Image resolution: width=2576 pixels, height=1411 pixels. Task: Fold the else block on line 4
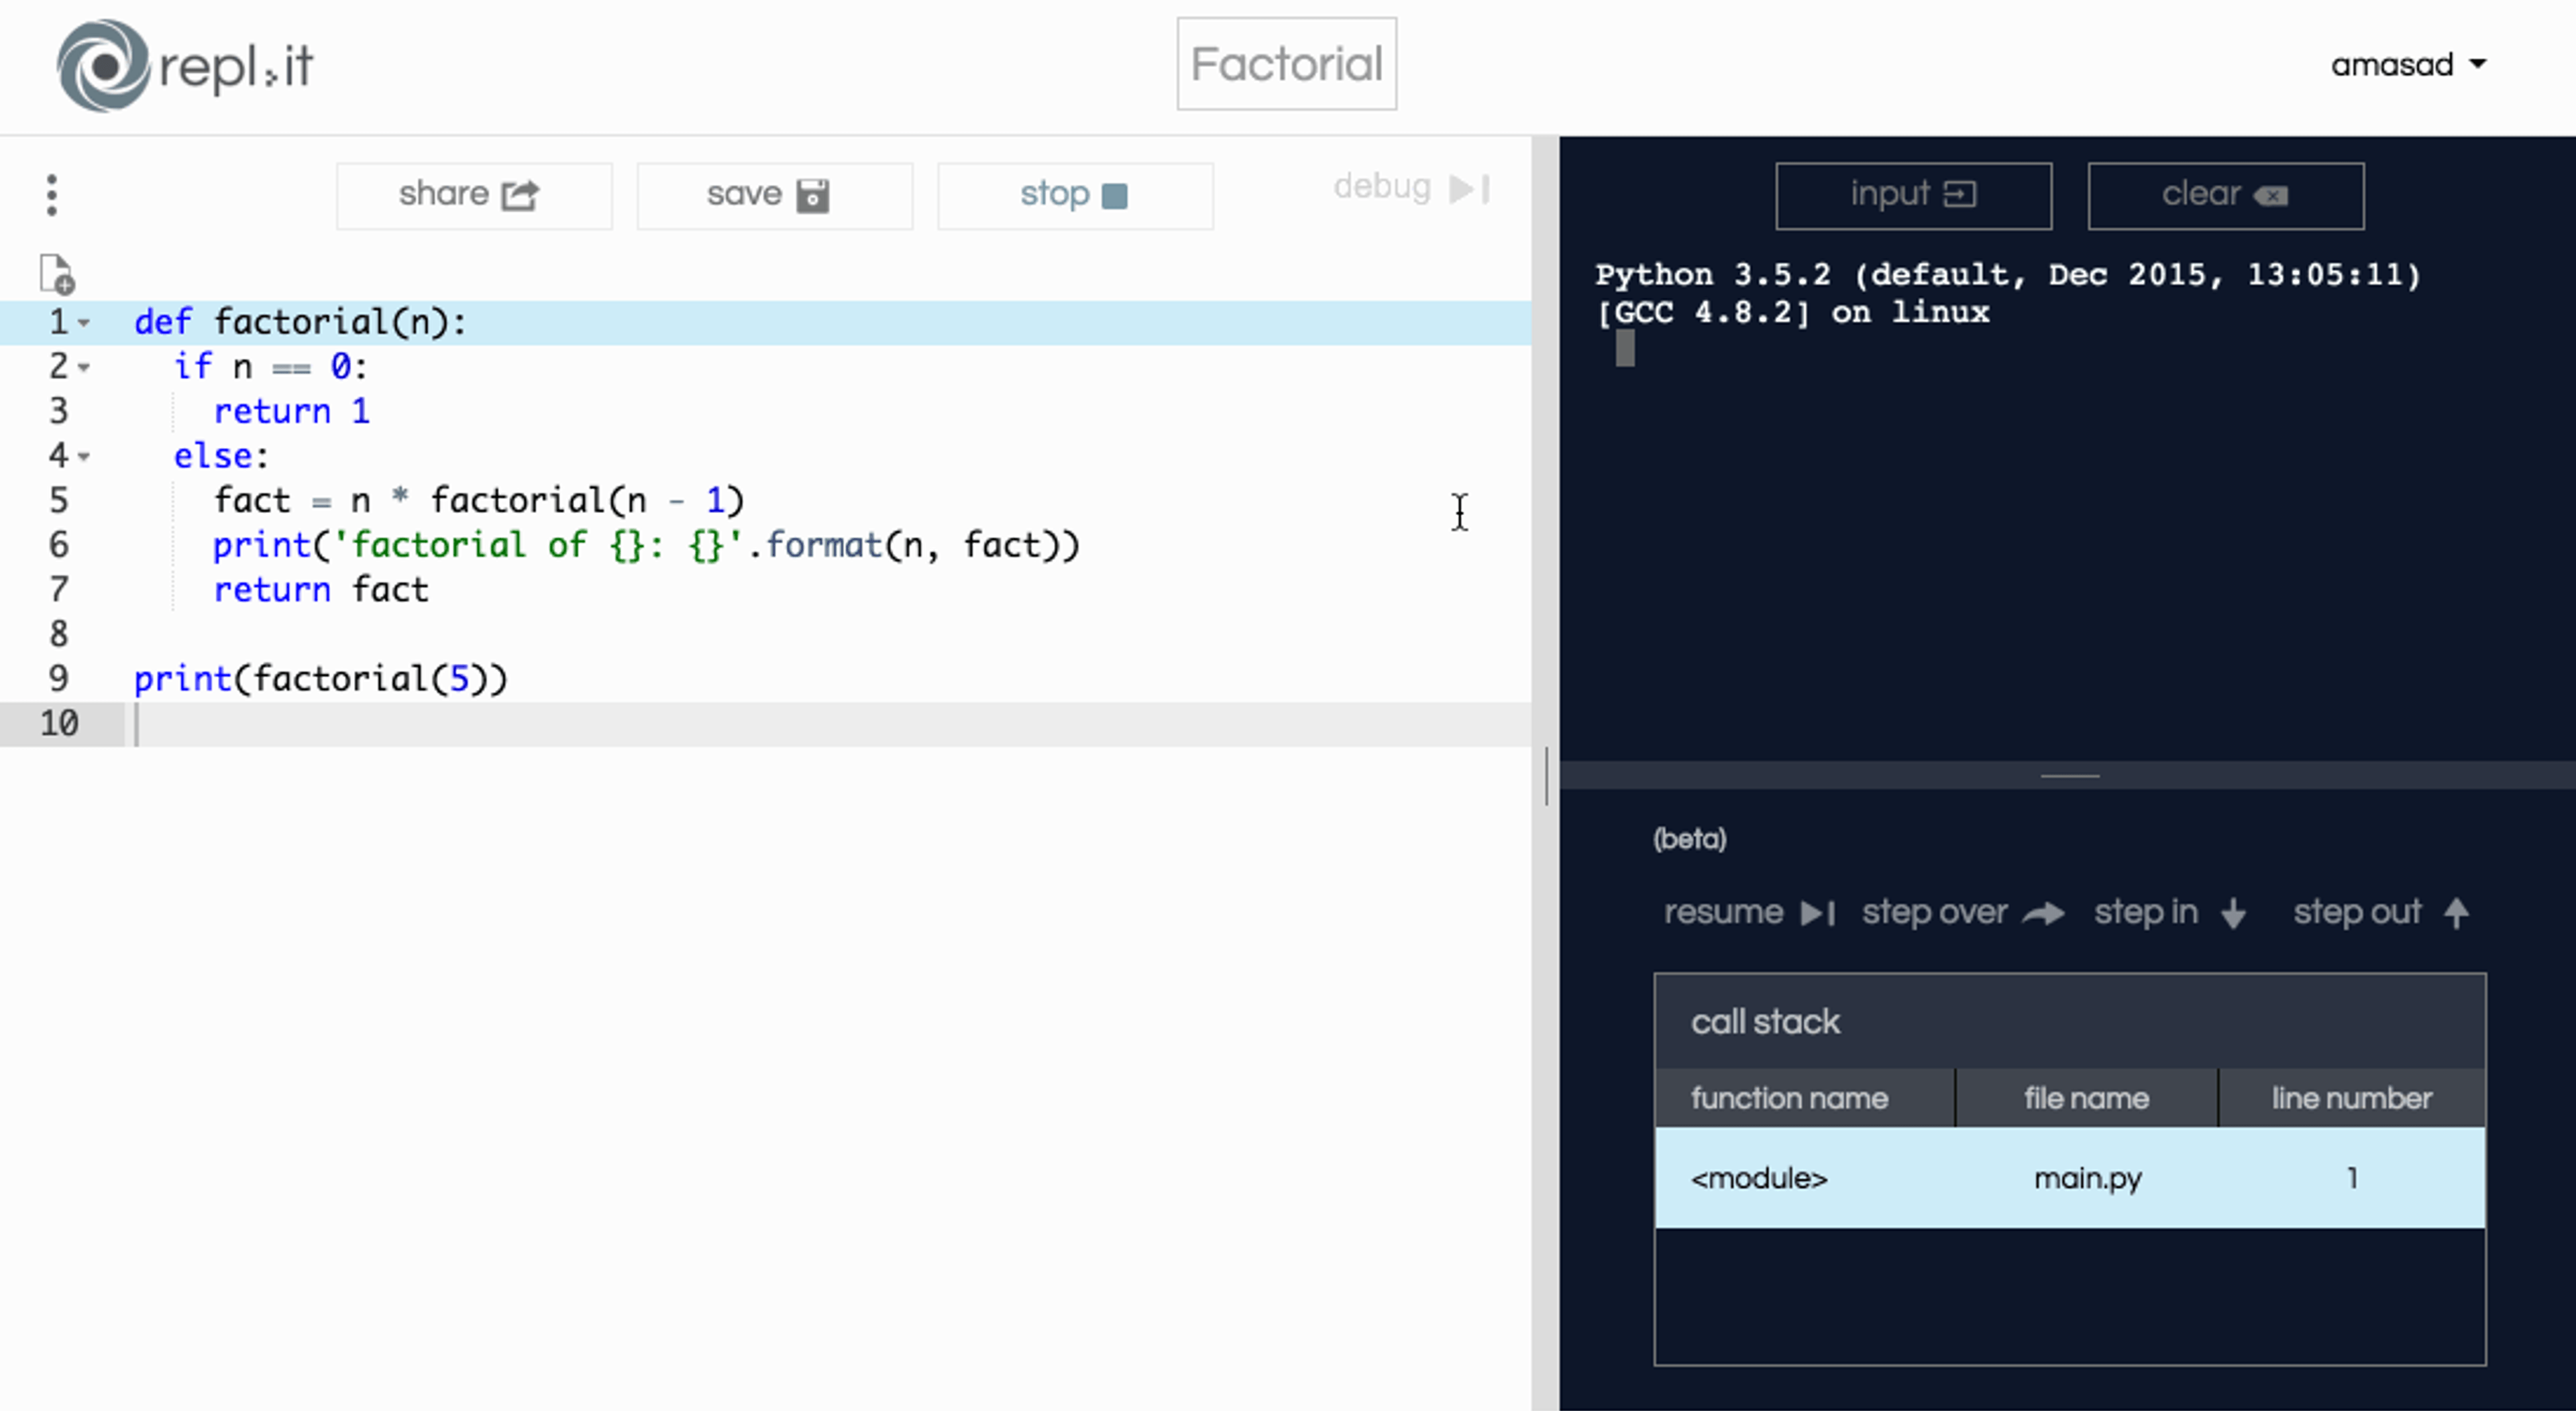(85, 456)
